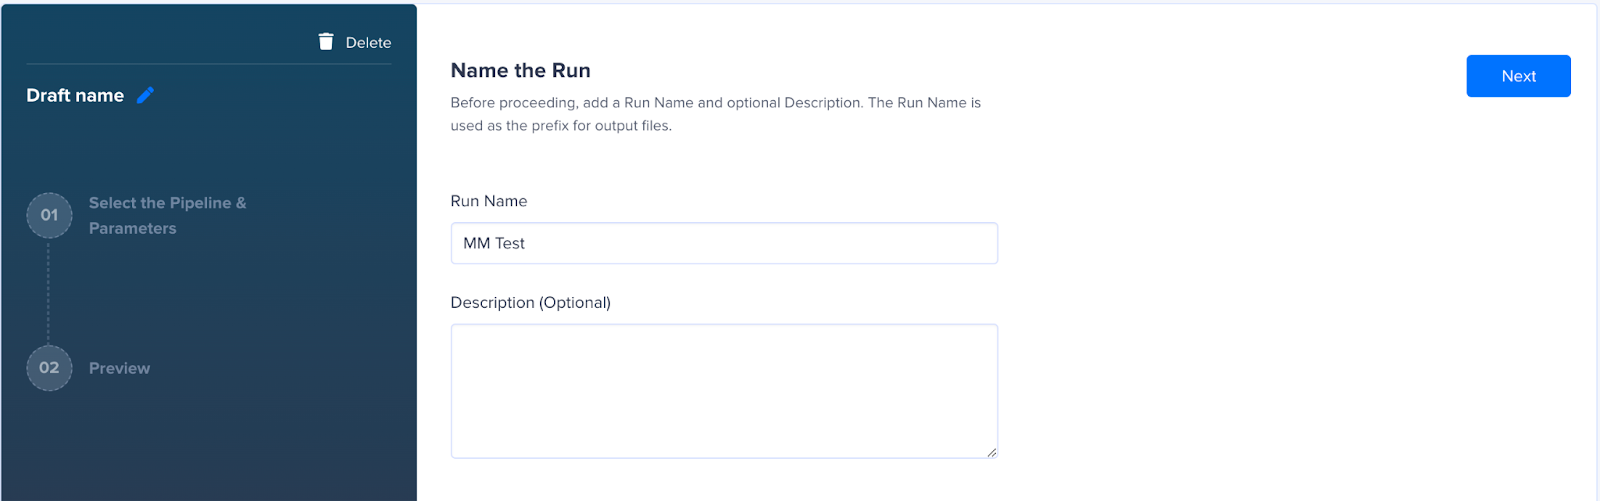Click the Run Name label
This screenshot has width=1600, height=501.
[489, 201]
